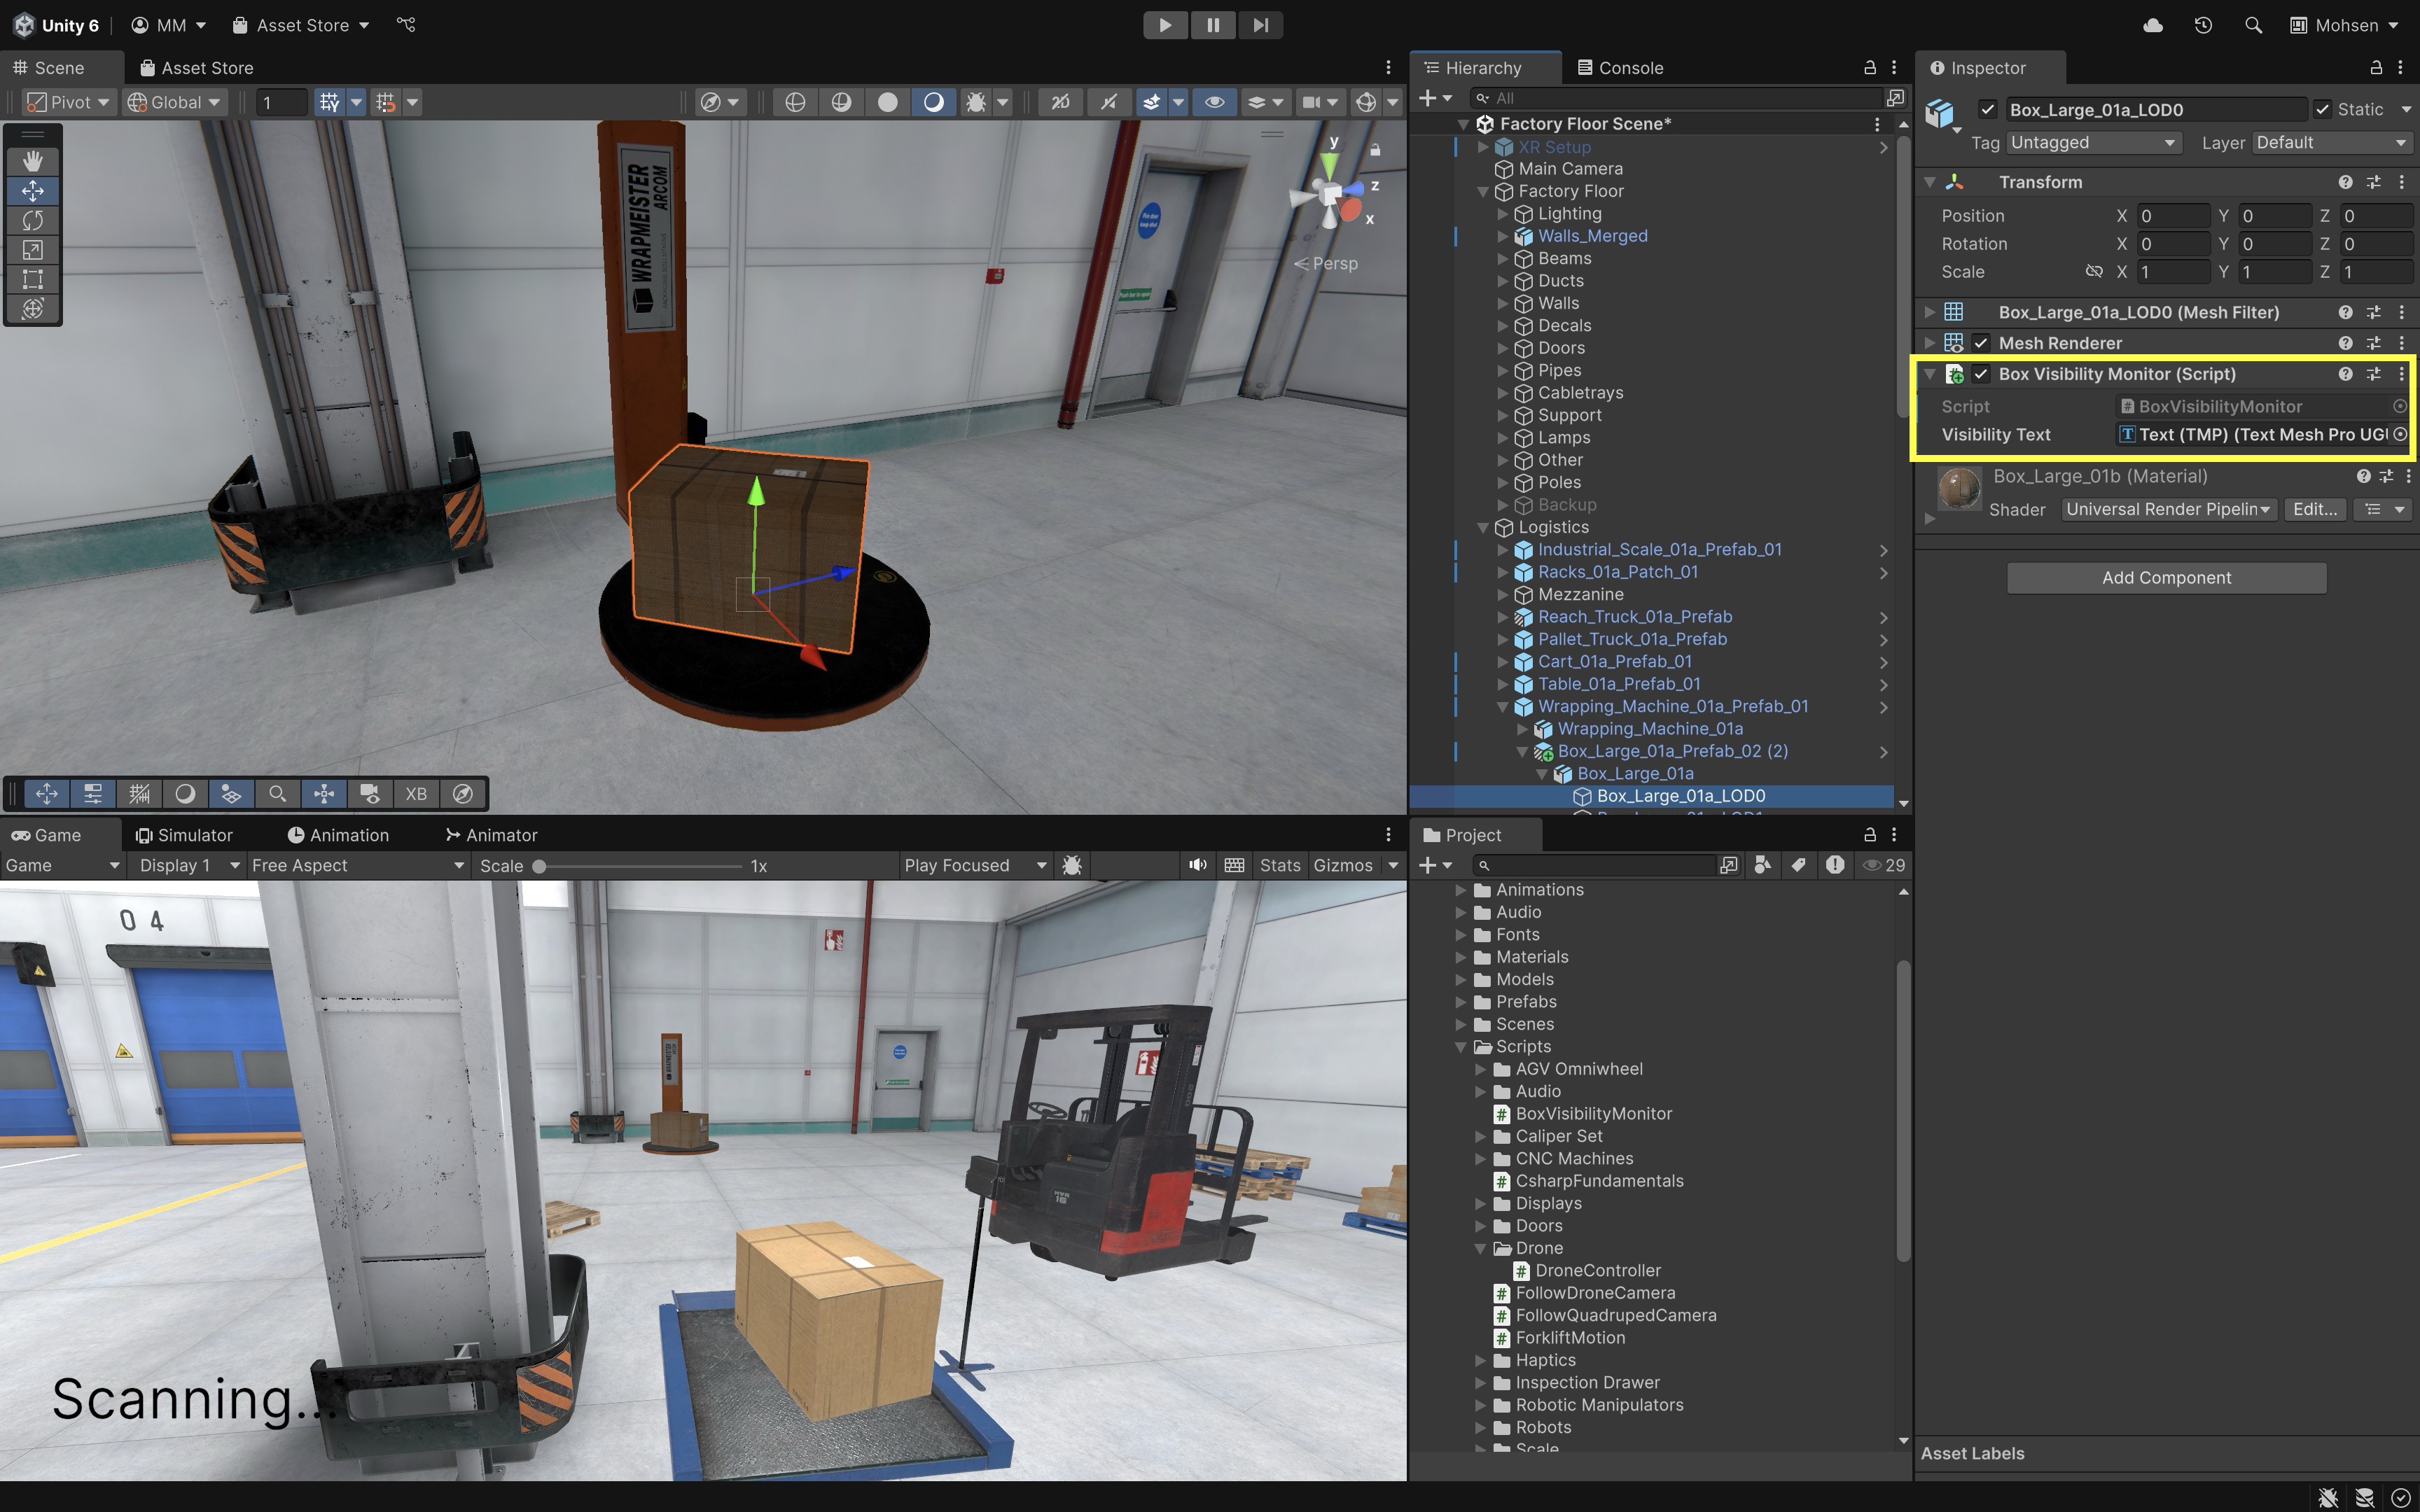2420x1512 pixels.
Task: Click the Play button
Action: (x=1165, y=25)
